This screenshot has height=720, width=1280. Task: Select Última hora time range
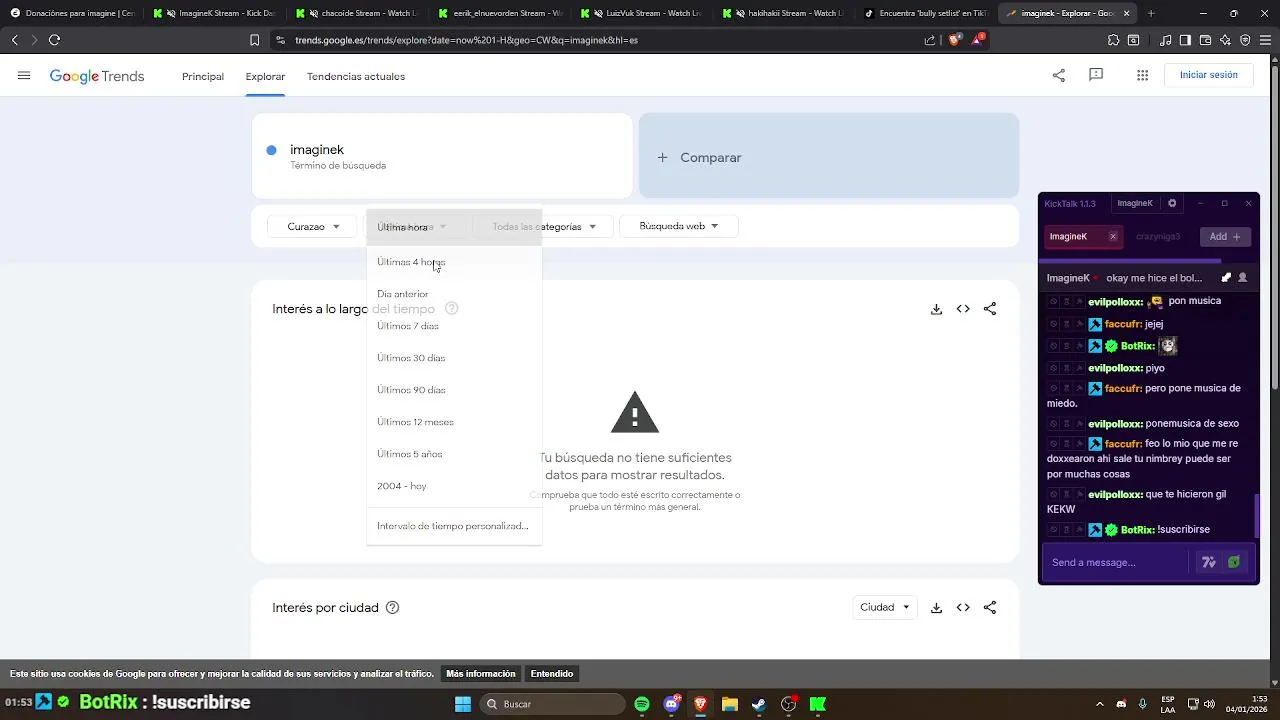click(454, 227)
